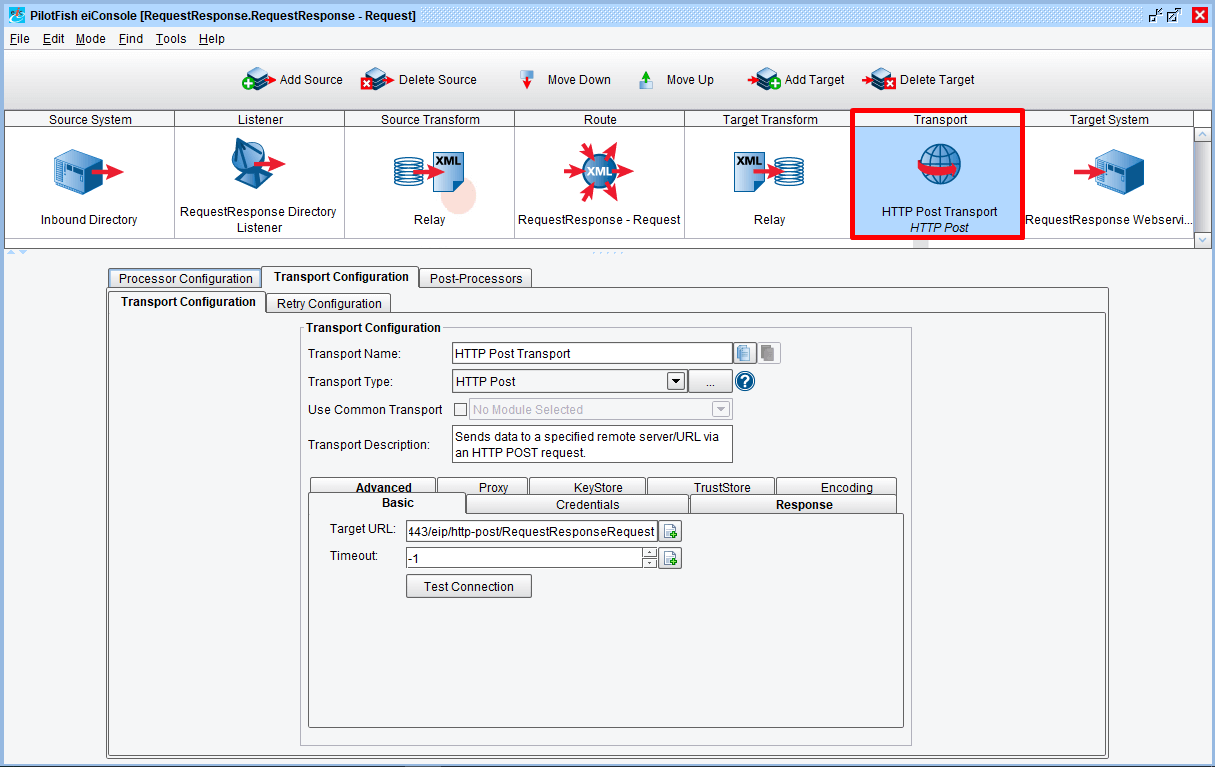Click the Move Down arrow button
The image size is (1215, 767).
564,80
